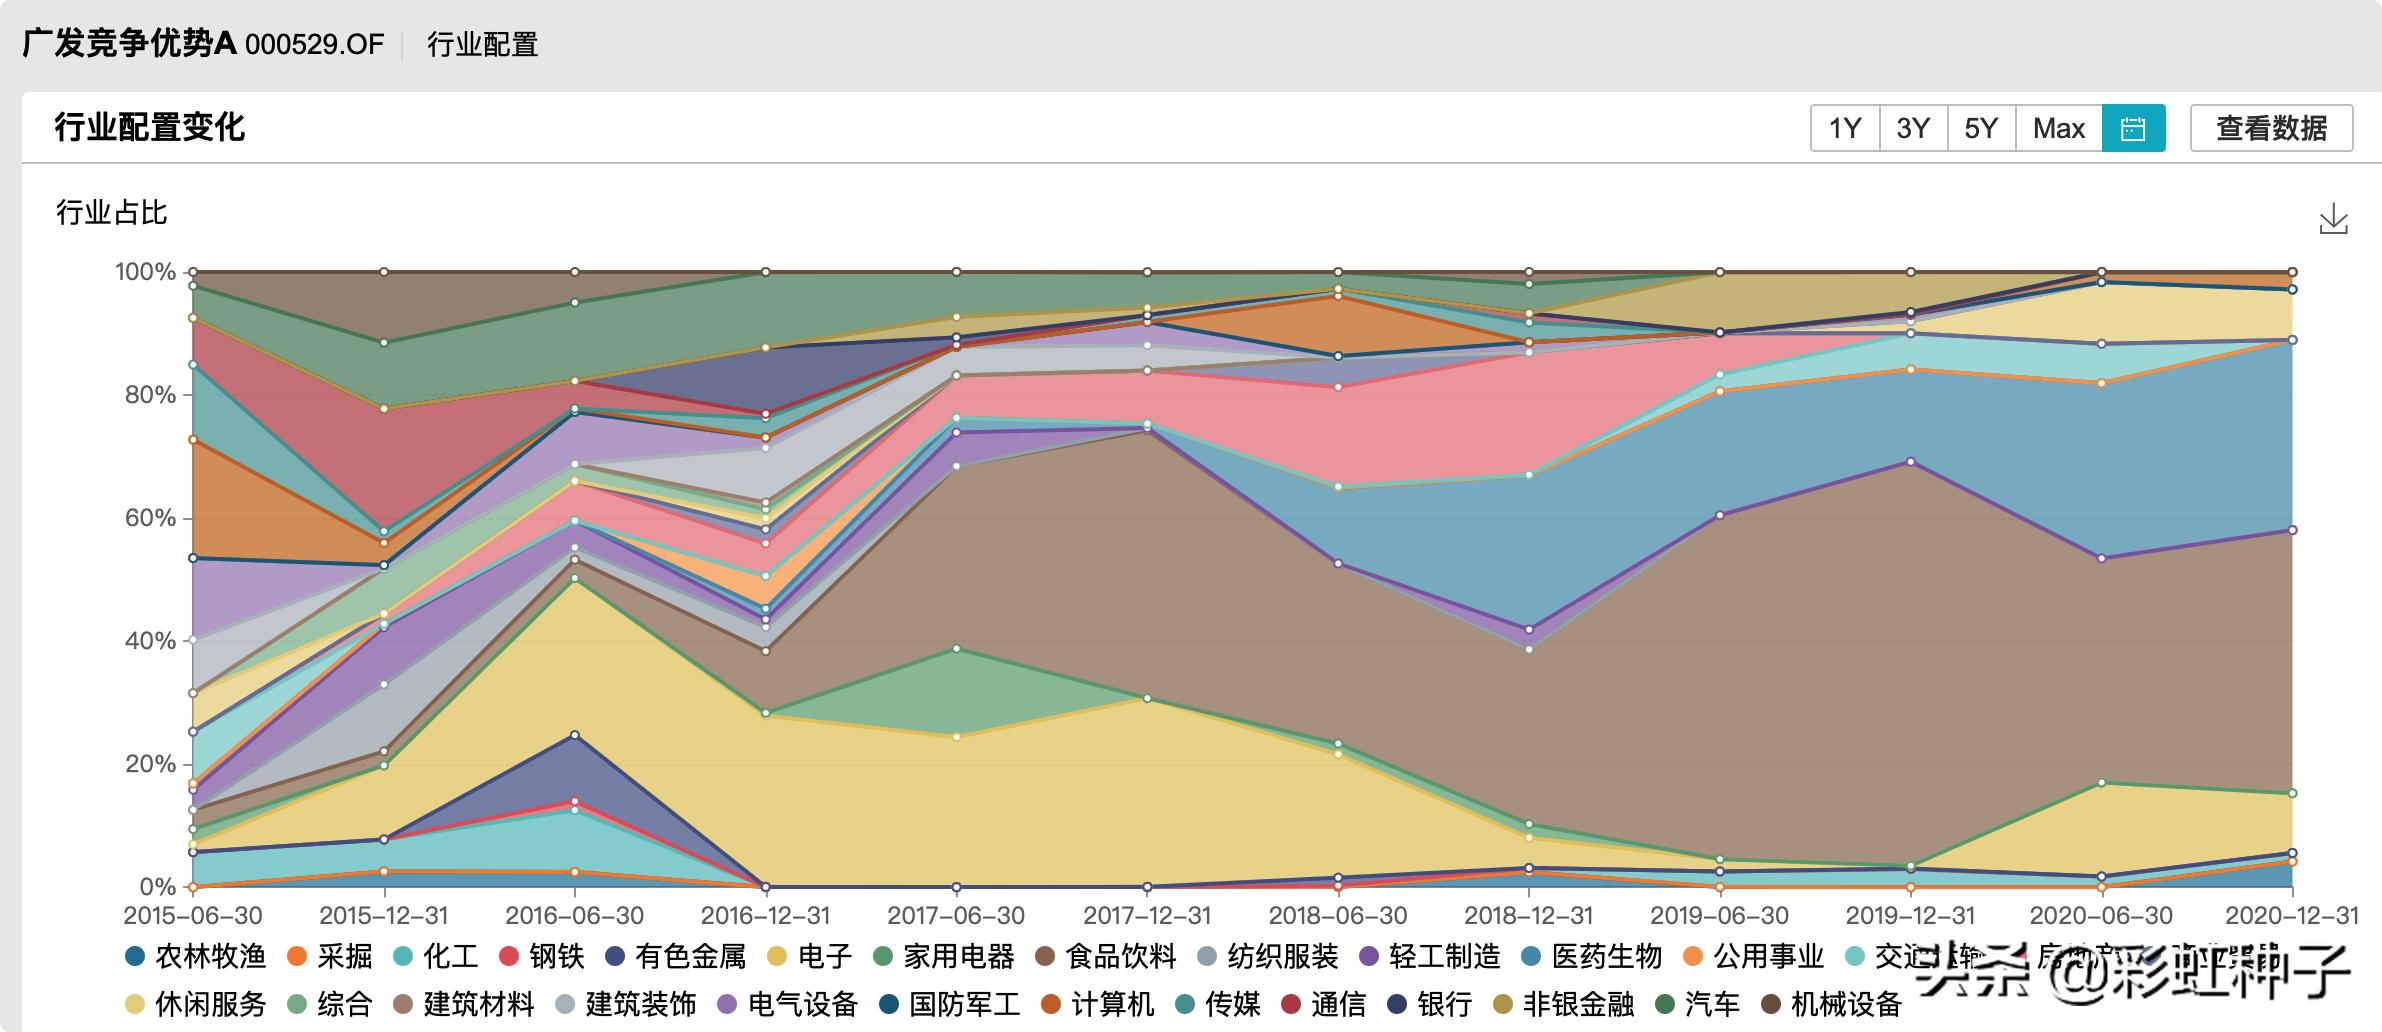The height and width of the screenshot is (1032, 2382).
Task: Switch to the 3Y time range
Action: click(x=1913, y=128)
